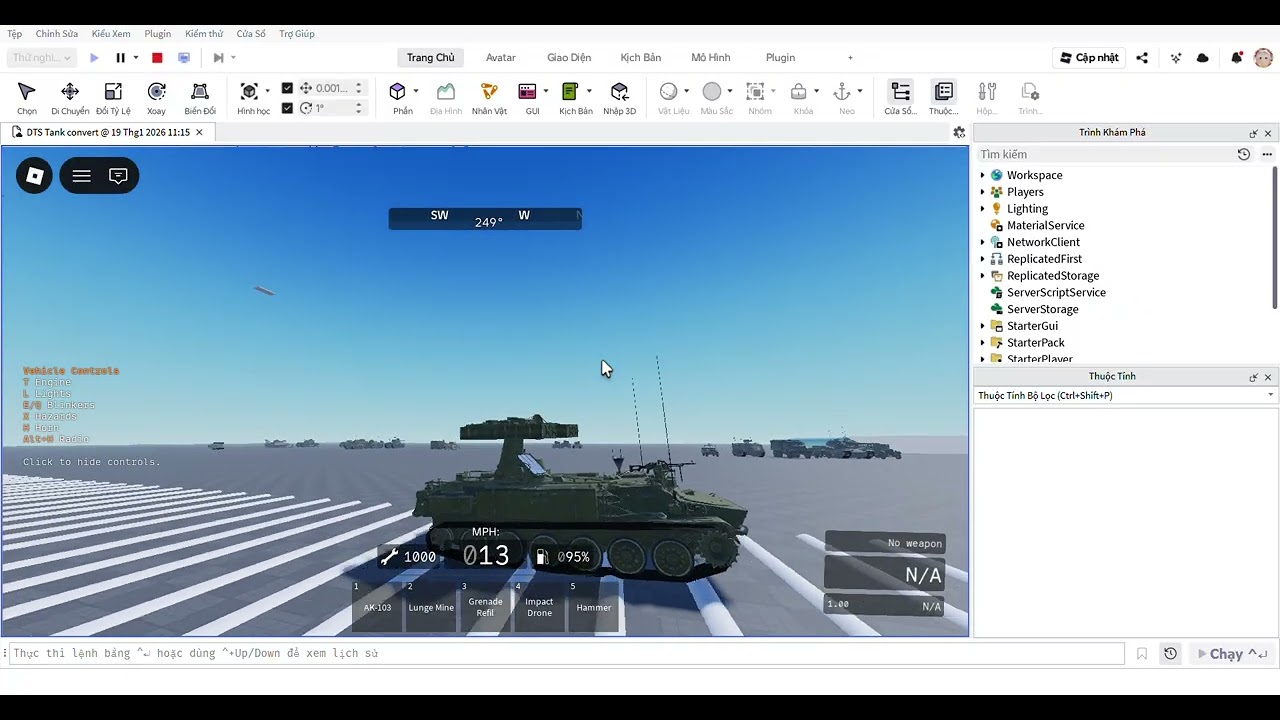The width and height of the screenshot is (1280, 720).
Task: Select the Lunge Mine hotbar slot
Action: (431, 606)
